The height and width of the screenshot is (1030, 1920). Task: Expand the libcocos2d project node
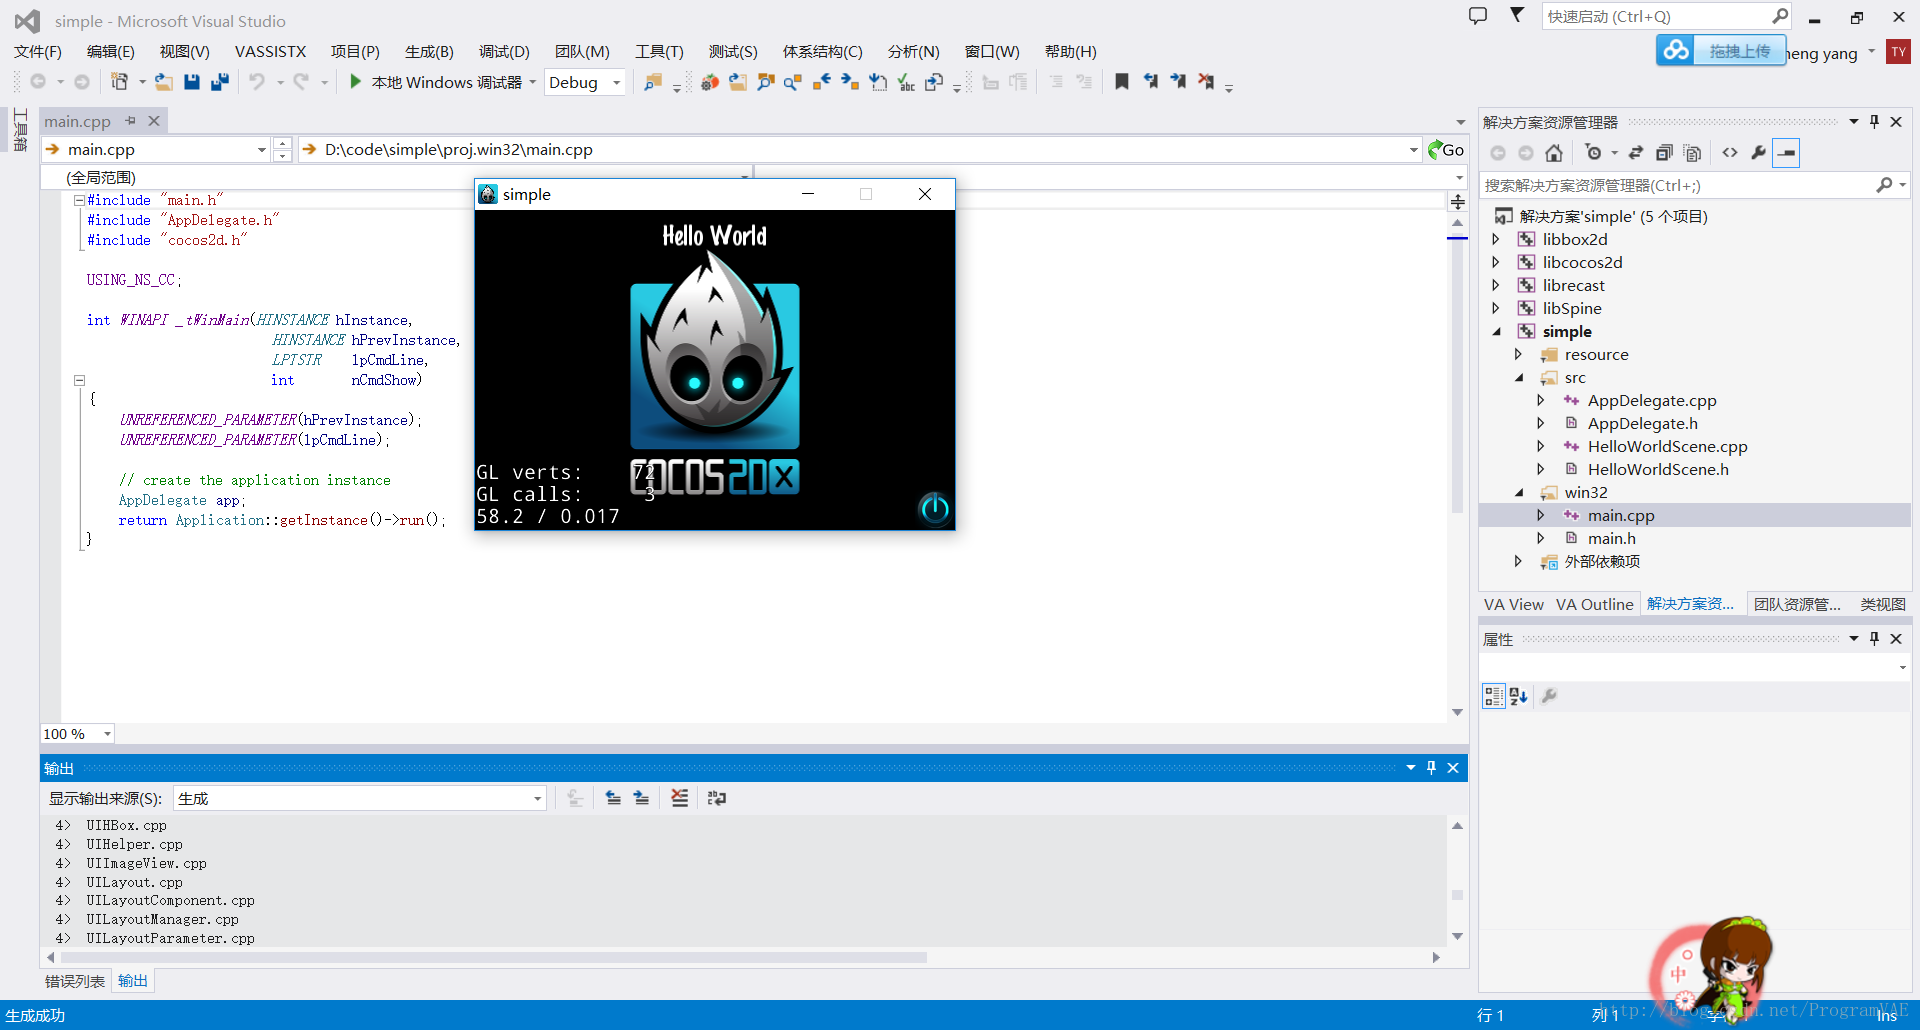click(x=1496, y=262)
